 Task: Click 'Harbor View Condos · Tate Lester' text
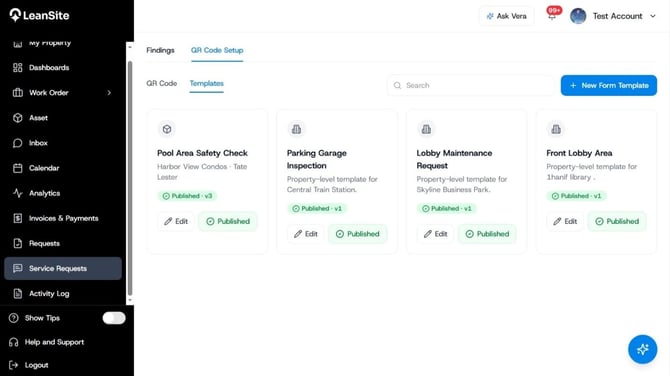pos(202,172)
